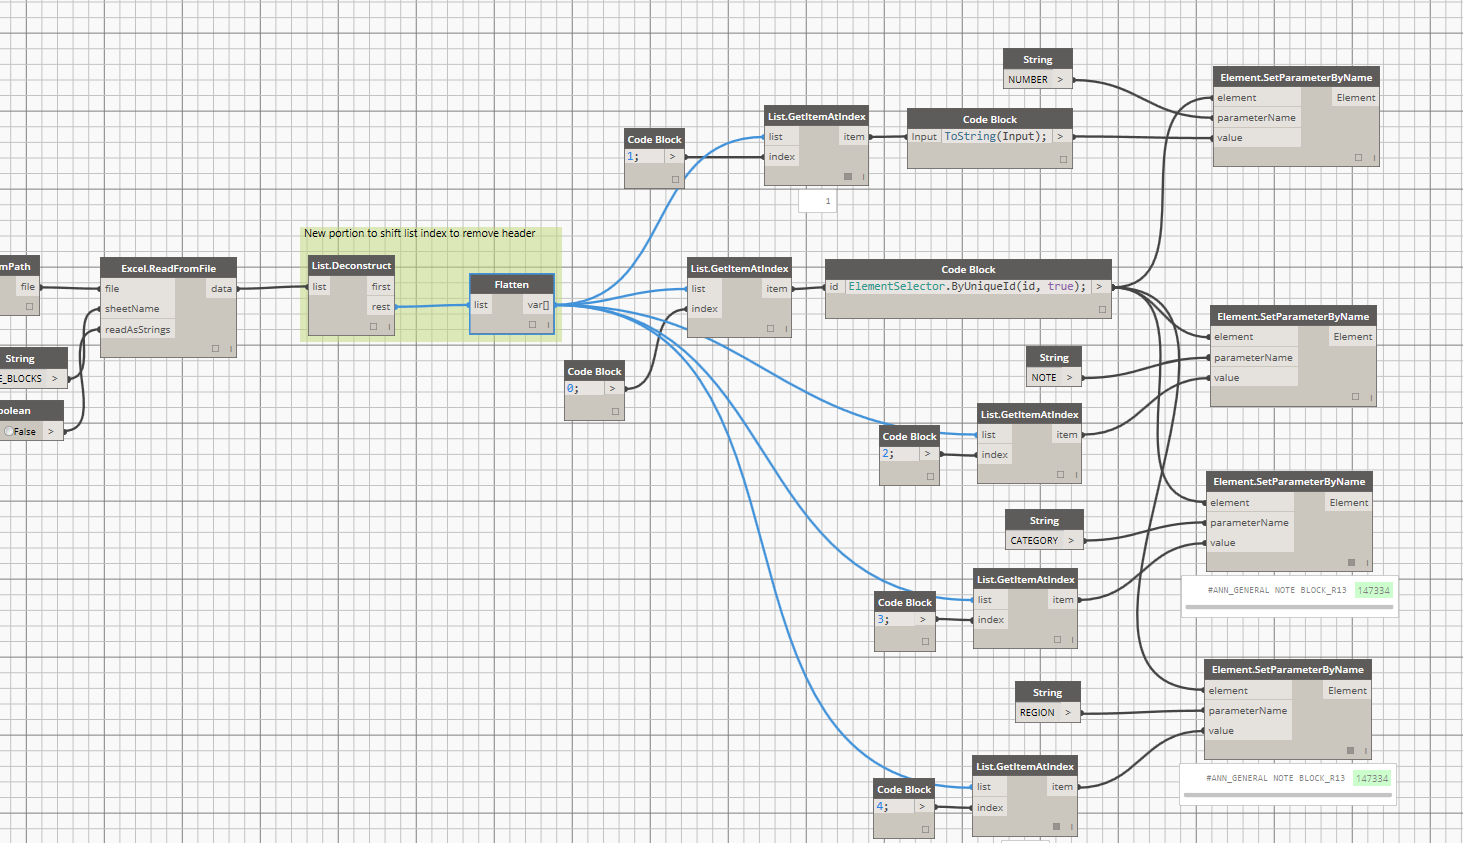The height and width of the screenshot is (843, 1463).
Task: Select the False radio button on Boolean node
Action: [x=9, y=432]
